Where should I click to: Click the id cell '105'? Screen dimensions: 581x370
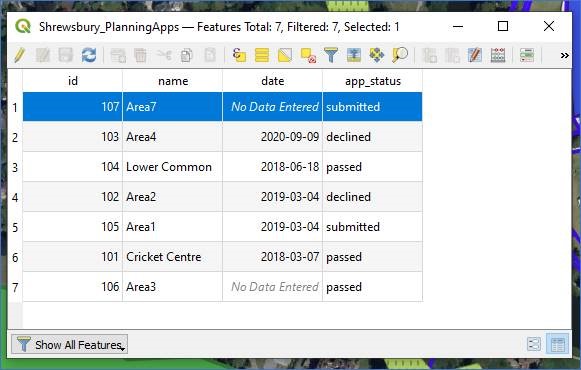(73, 227)
